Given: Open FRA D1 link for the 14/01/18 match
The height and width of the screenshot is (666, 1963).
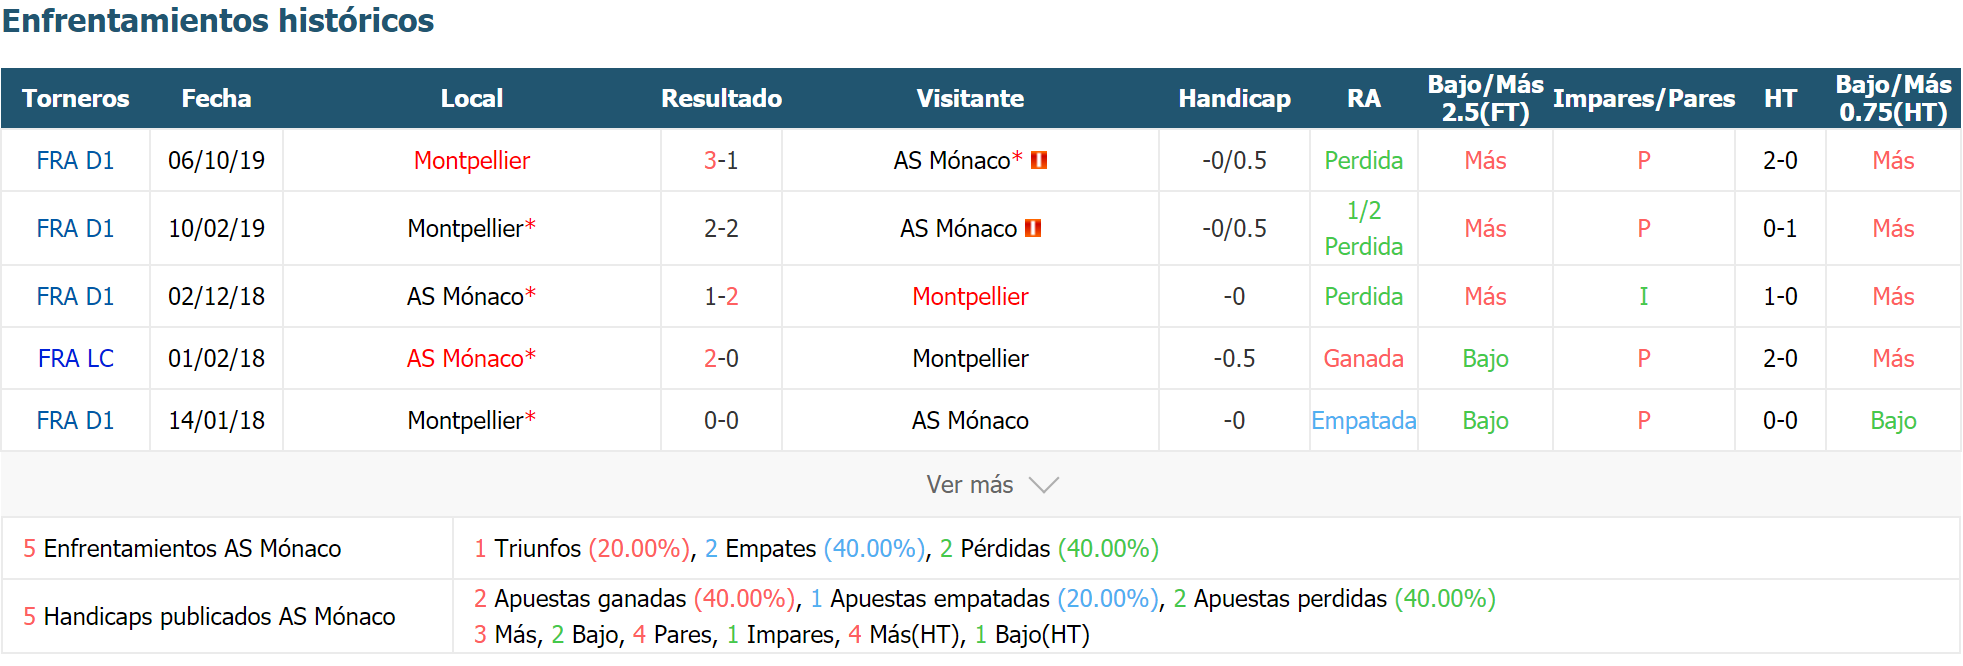Looking at the screenshot, I should tap(76, 420).
